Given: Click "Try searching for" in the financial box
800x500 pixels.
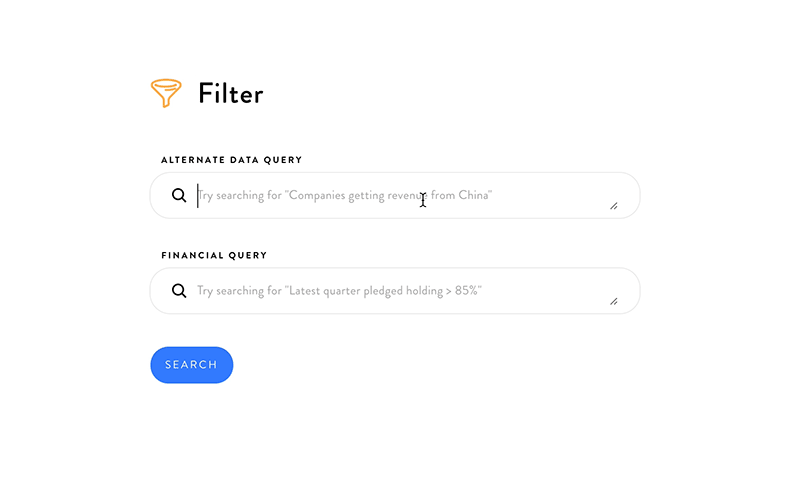Looking at the screenshot, I should point(239,291).
